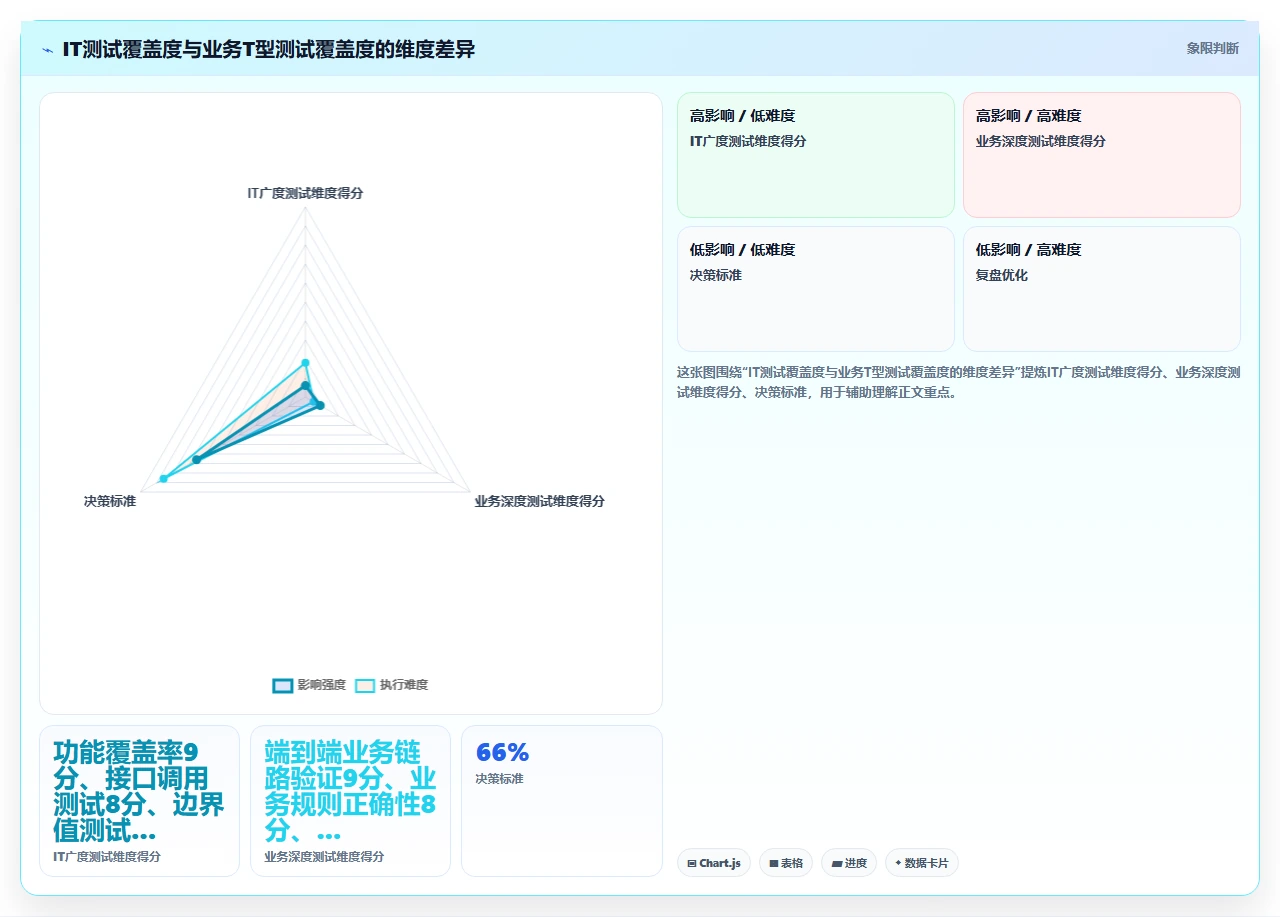The image size is (1280, 917).
Task: Click 业务深度测试维度得分 text in red quadrant card
Action: pos(1041,141)
